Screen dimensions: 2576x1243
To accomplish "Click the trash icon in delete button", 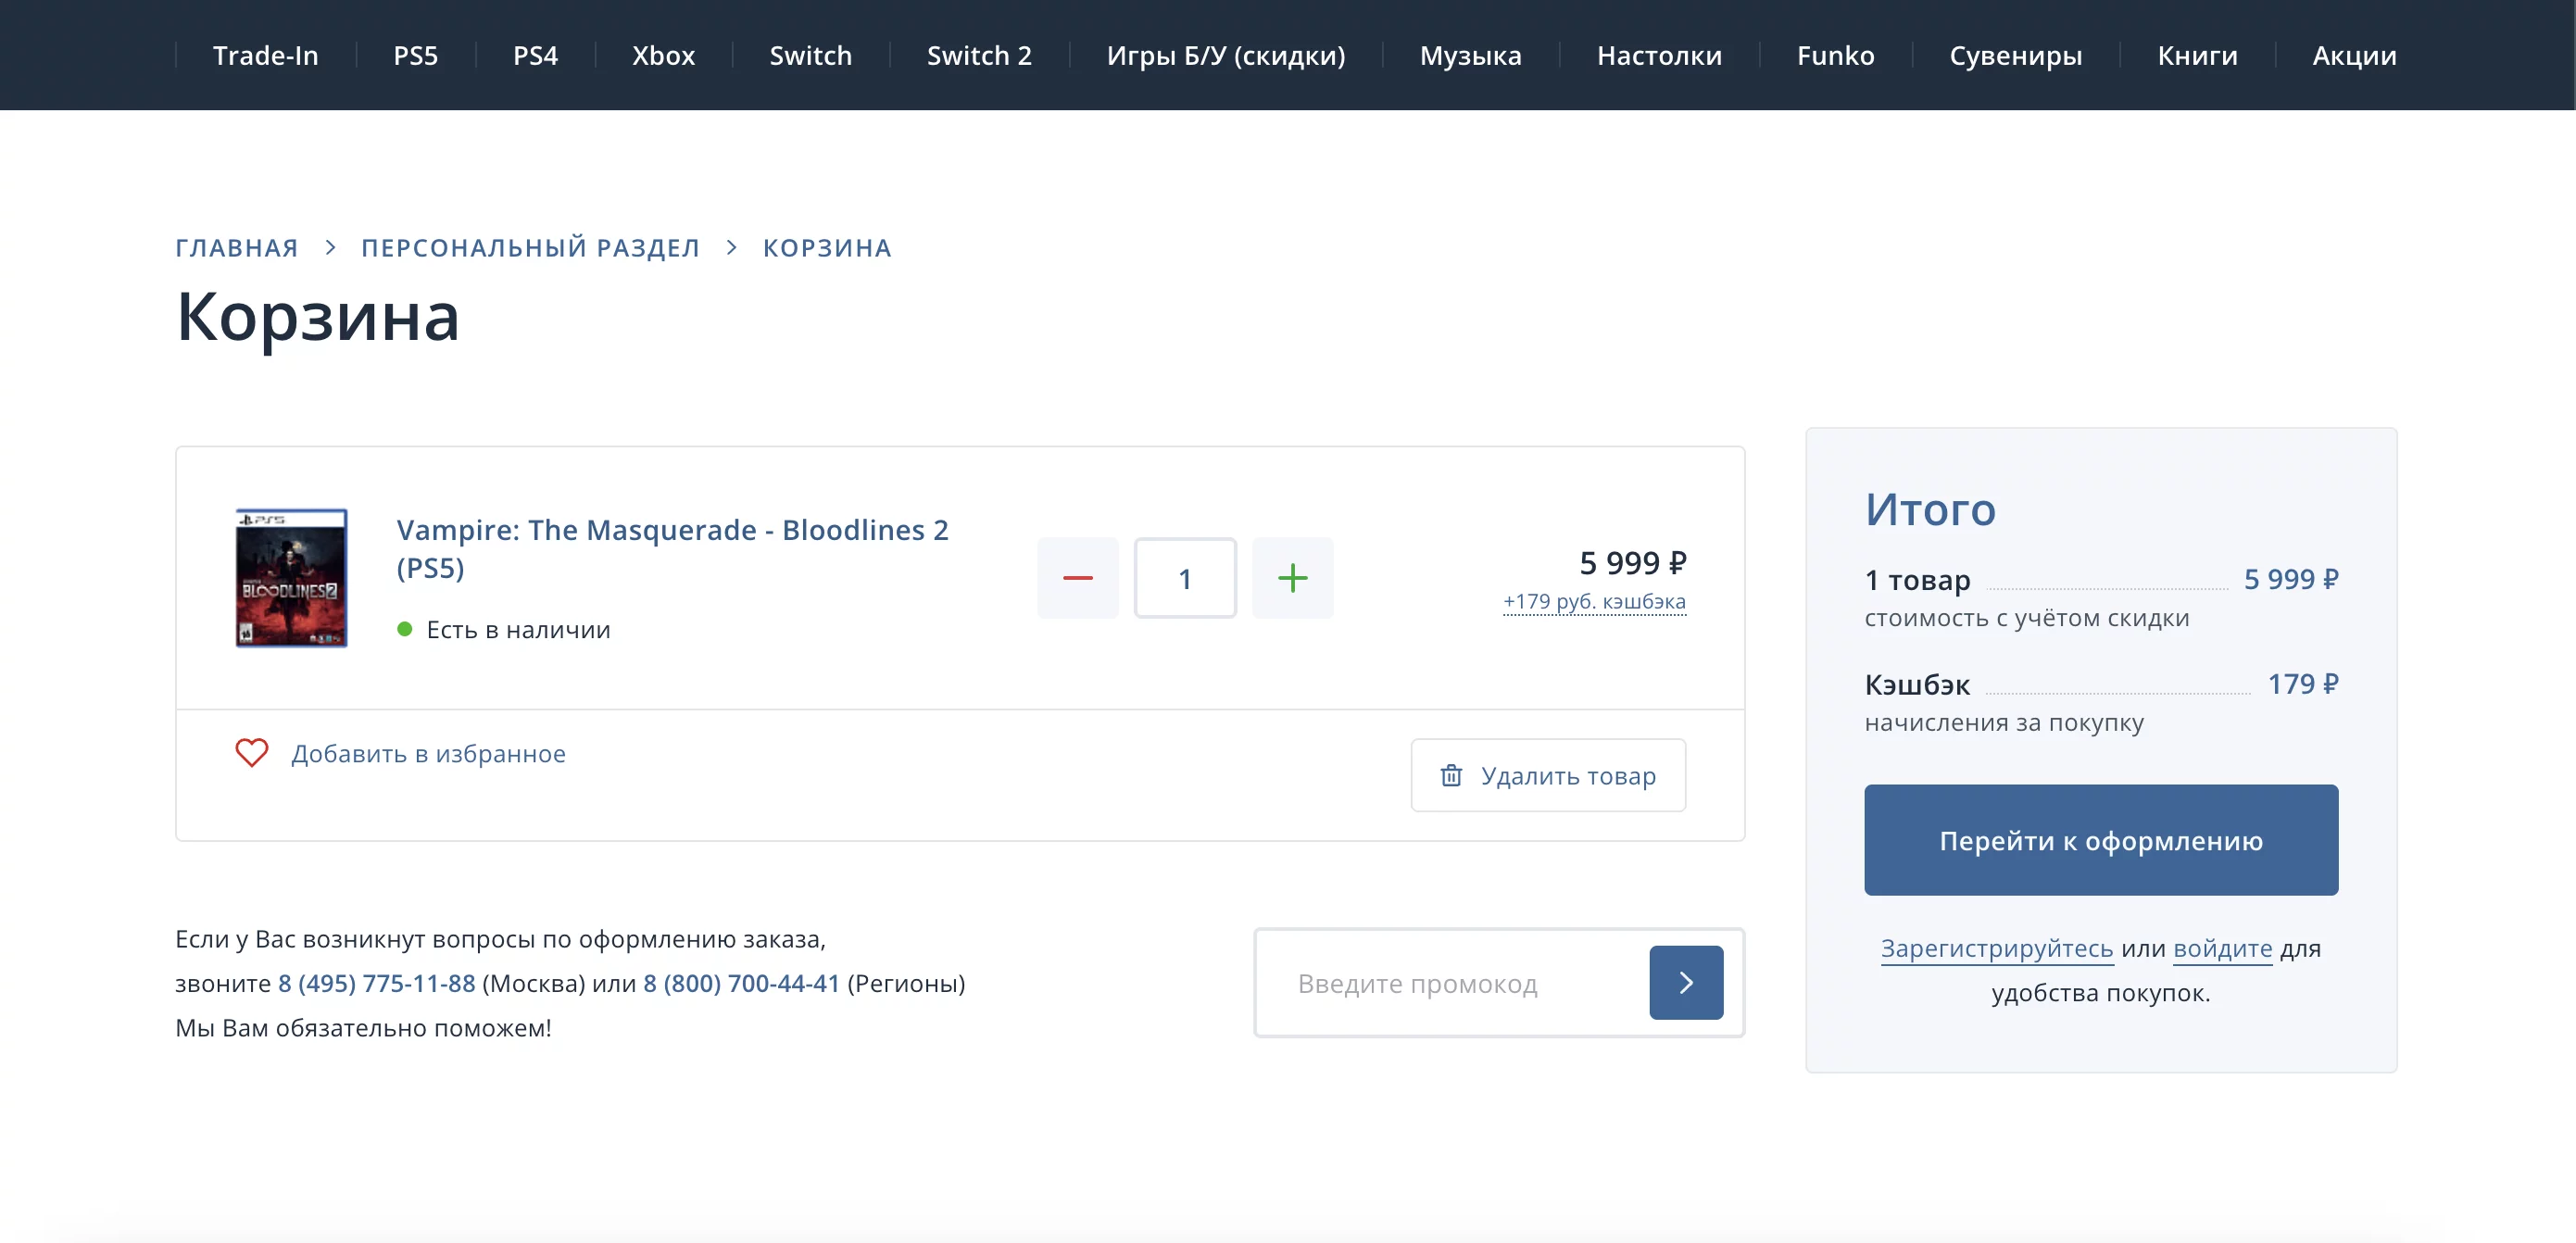I will click(x=1451, y=775).
